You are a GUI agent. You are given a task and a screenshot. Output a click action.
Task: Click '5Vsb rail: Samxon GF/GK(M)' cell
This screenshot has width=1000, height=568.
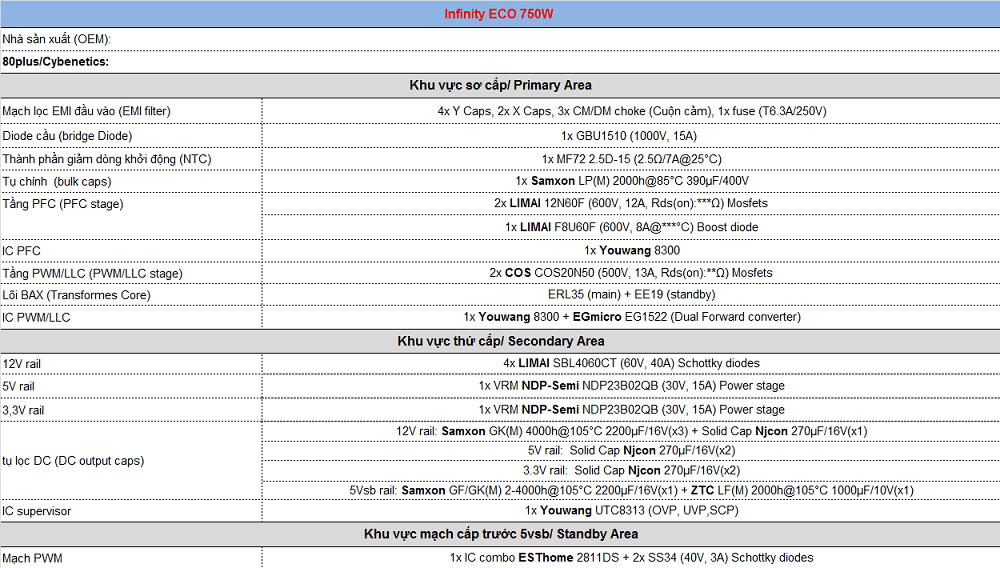coord(631,490)
